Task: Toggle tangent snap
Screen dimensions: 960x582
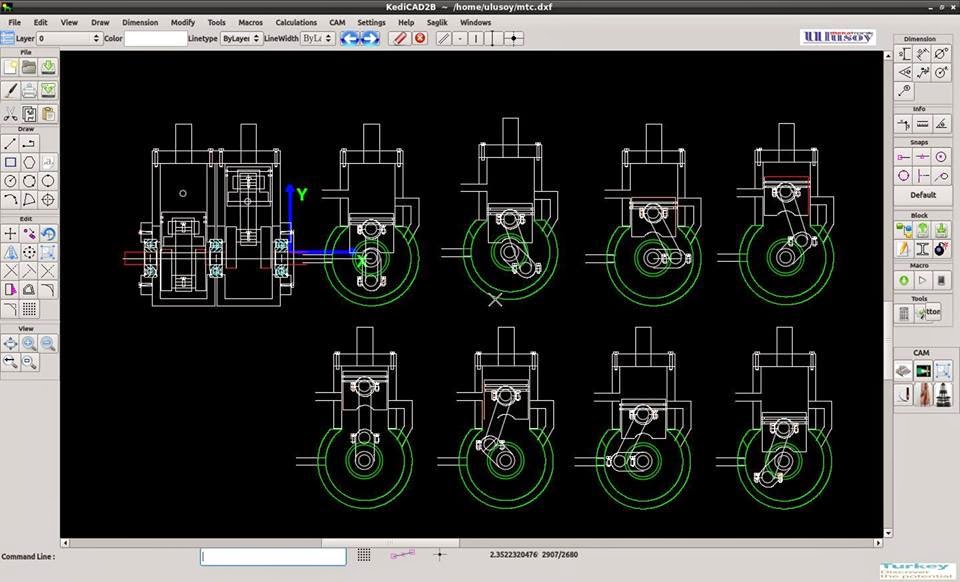Action: click(x=941, y=176)
